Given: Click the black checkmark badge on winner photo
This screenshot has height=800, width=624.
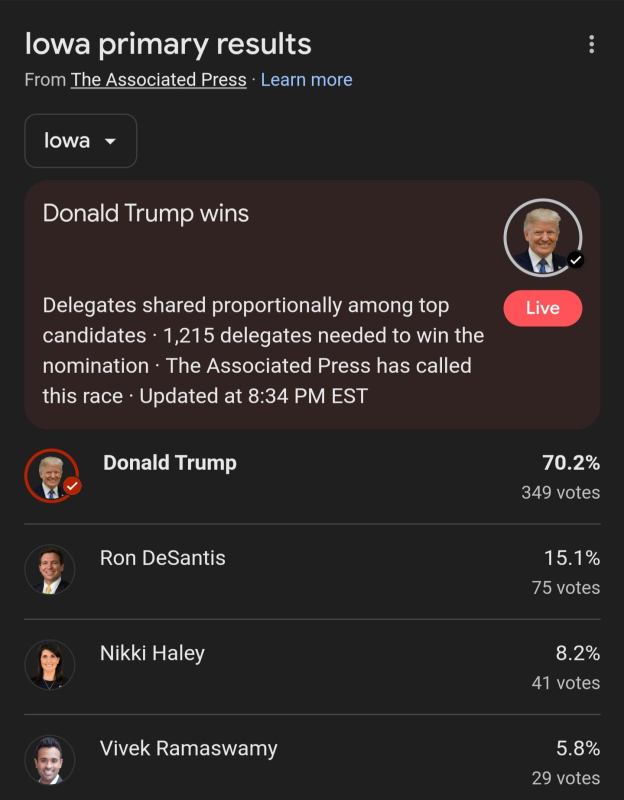Looking at the screenshot, I should click(575, 260).
